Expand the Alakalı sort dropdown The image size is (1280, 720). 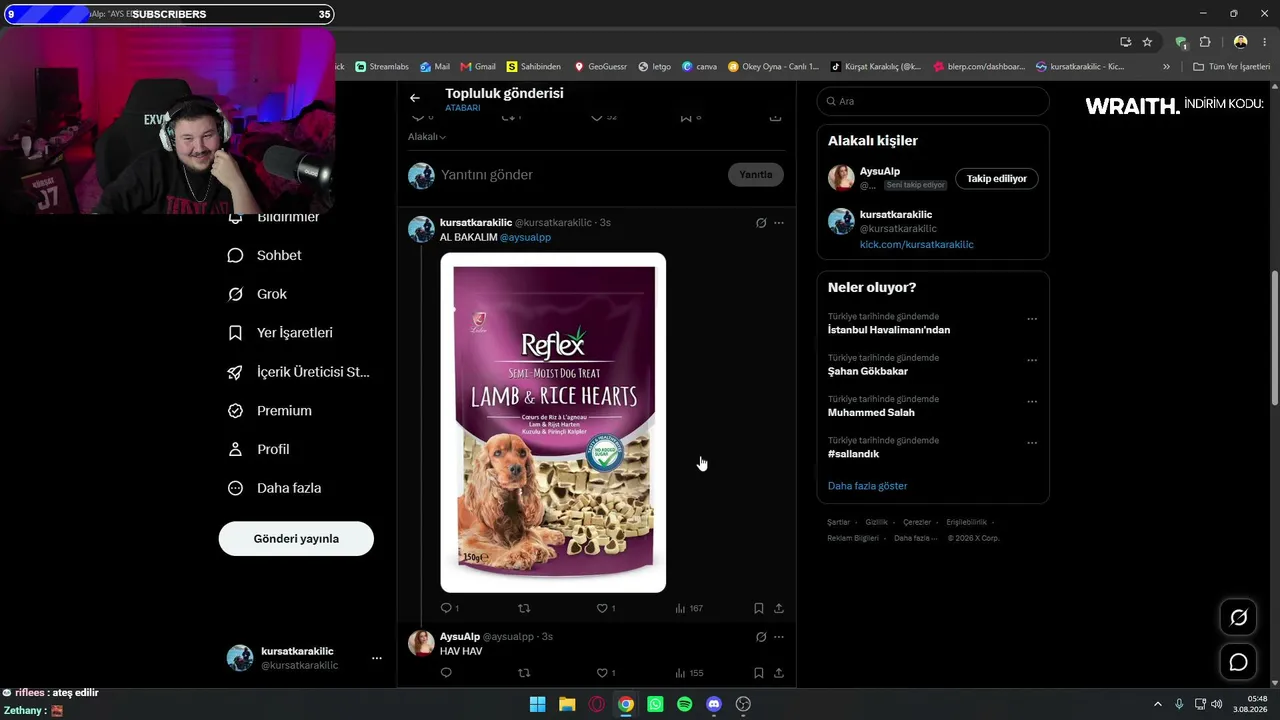[x=427, y=137]
